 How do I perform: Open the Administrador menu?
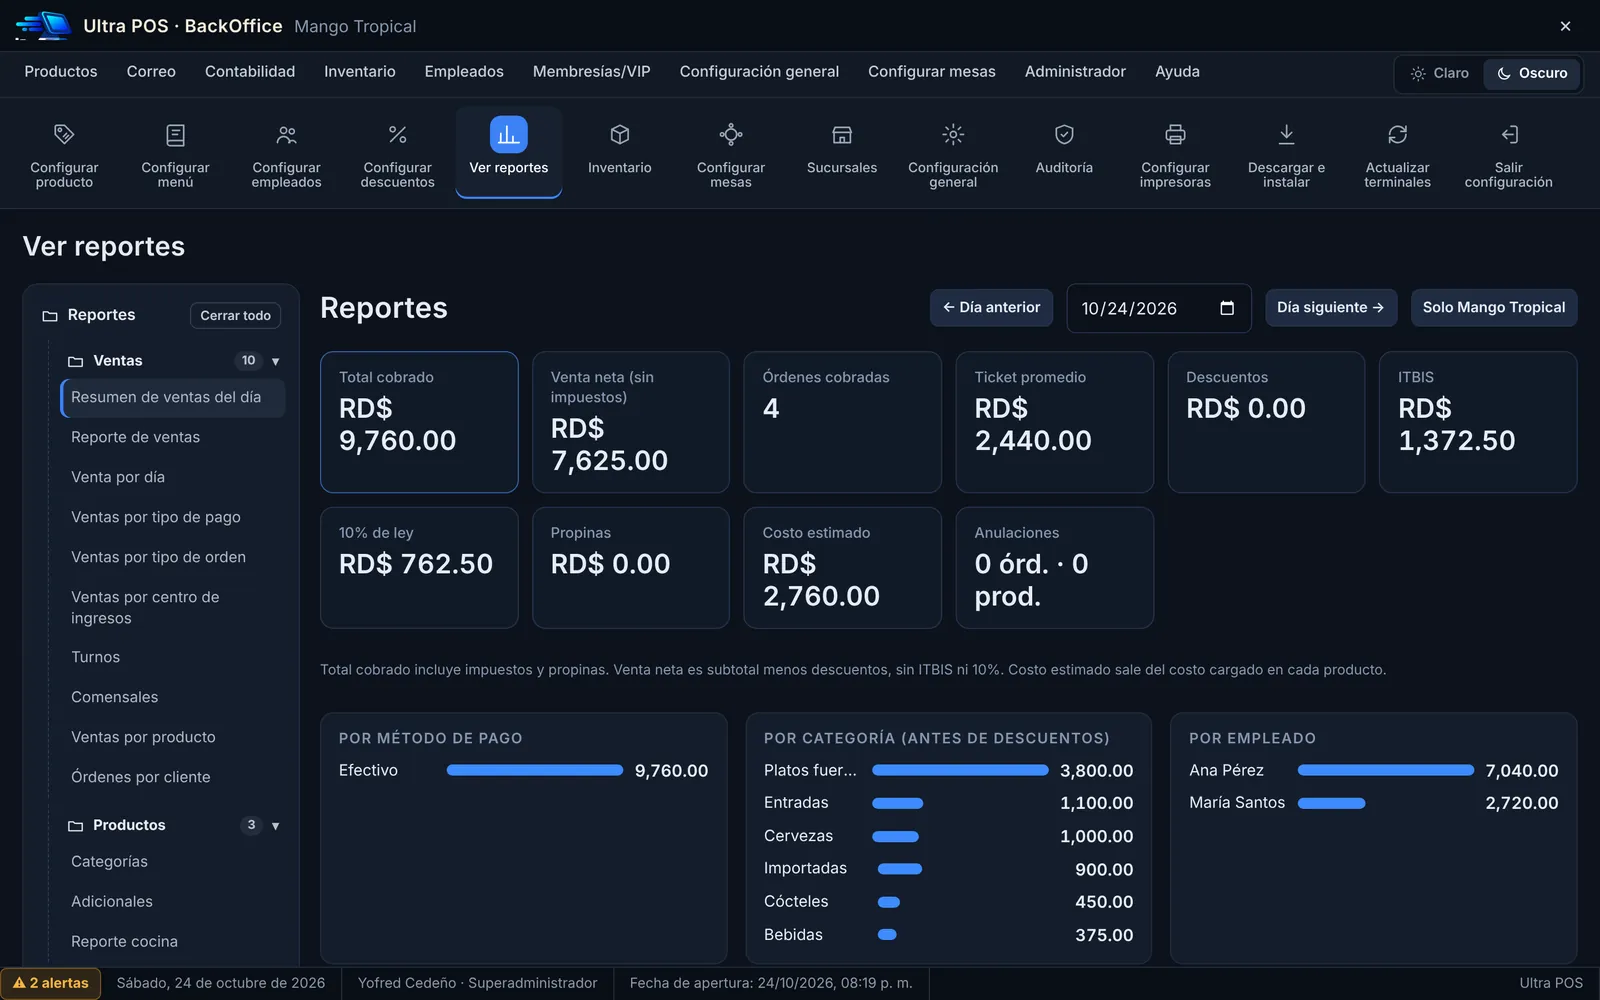click(1075, 72)
